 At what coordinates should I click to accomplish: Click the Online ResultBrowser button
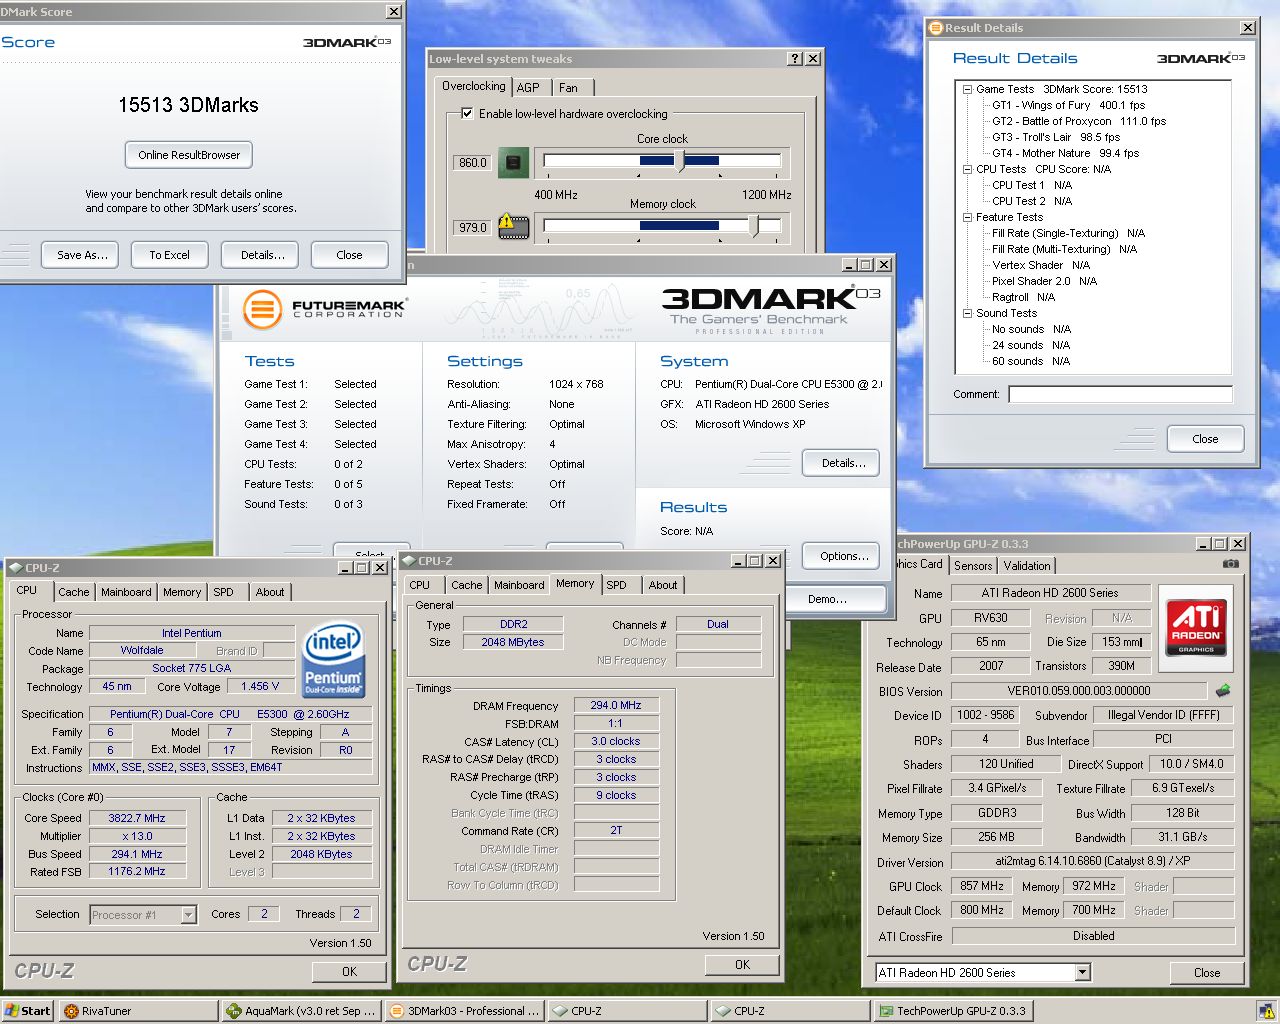click(x=189, y=155)
